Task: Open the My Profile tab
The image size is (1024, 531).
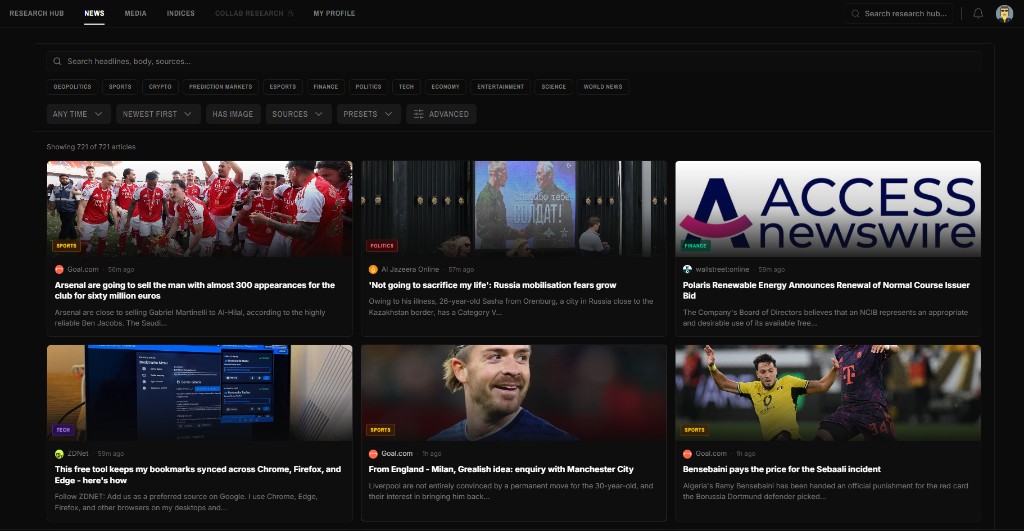Action: [334, 13]
